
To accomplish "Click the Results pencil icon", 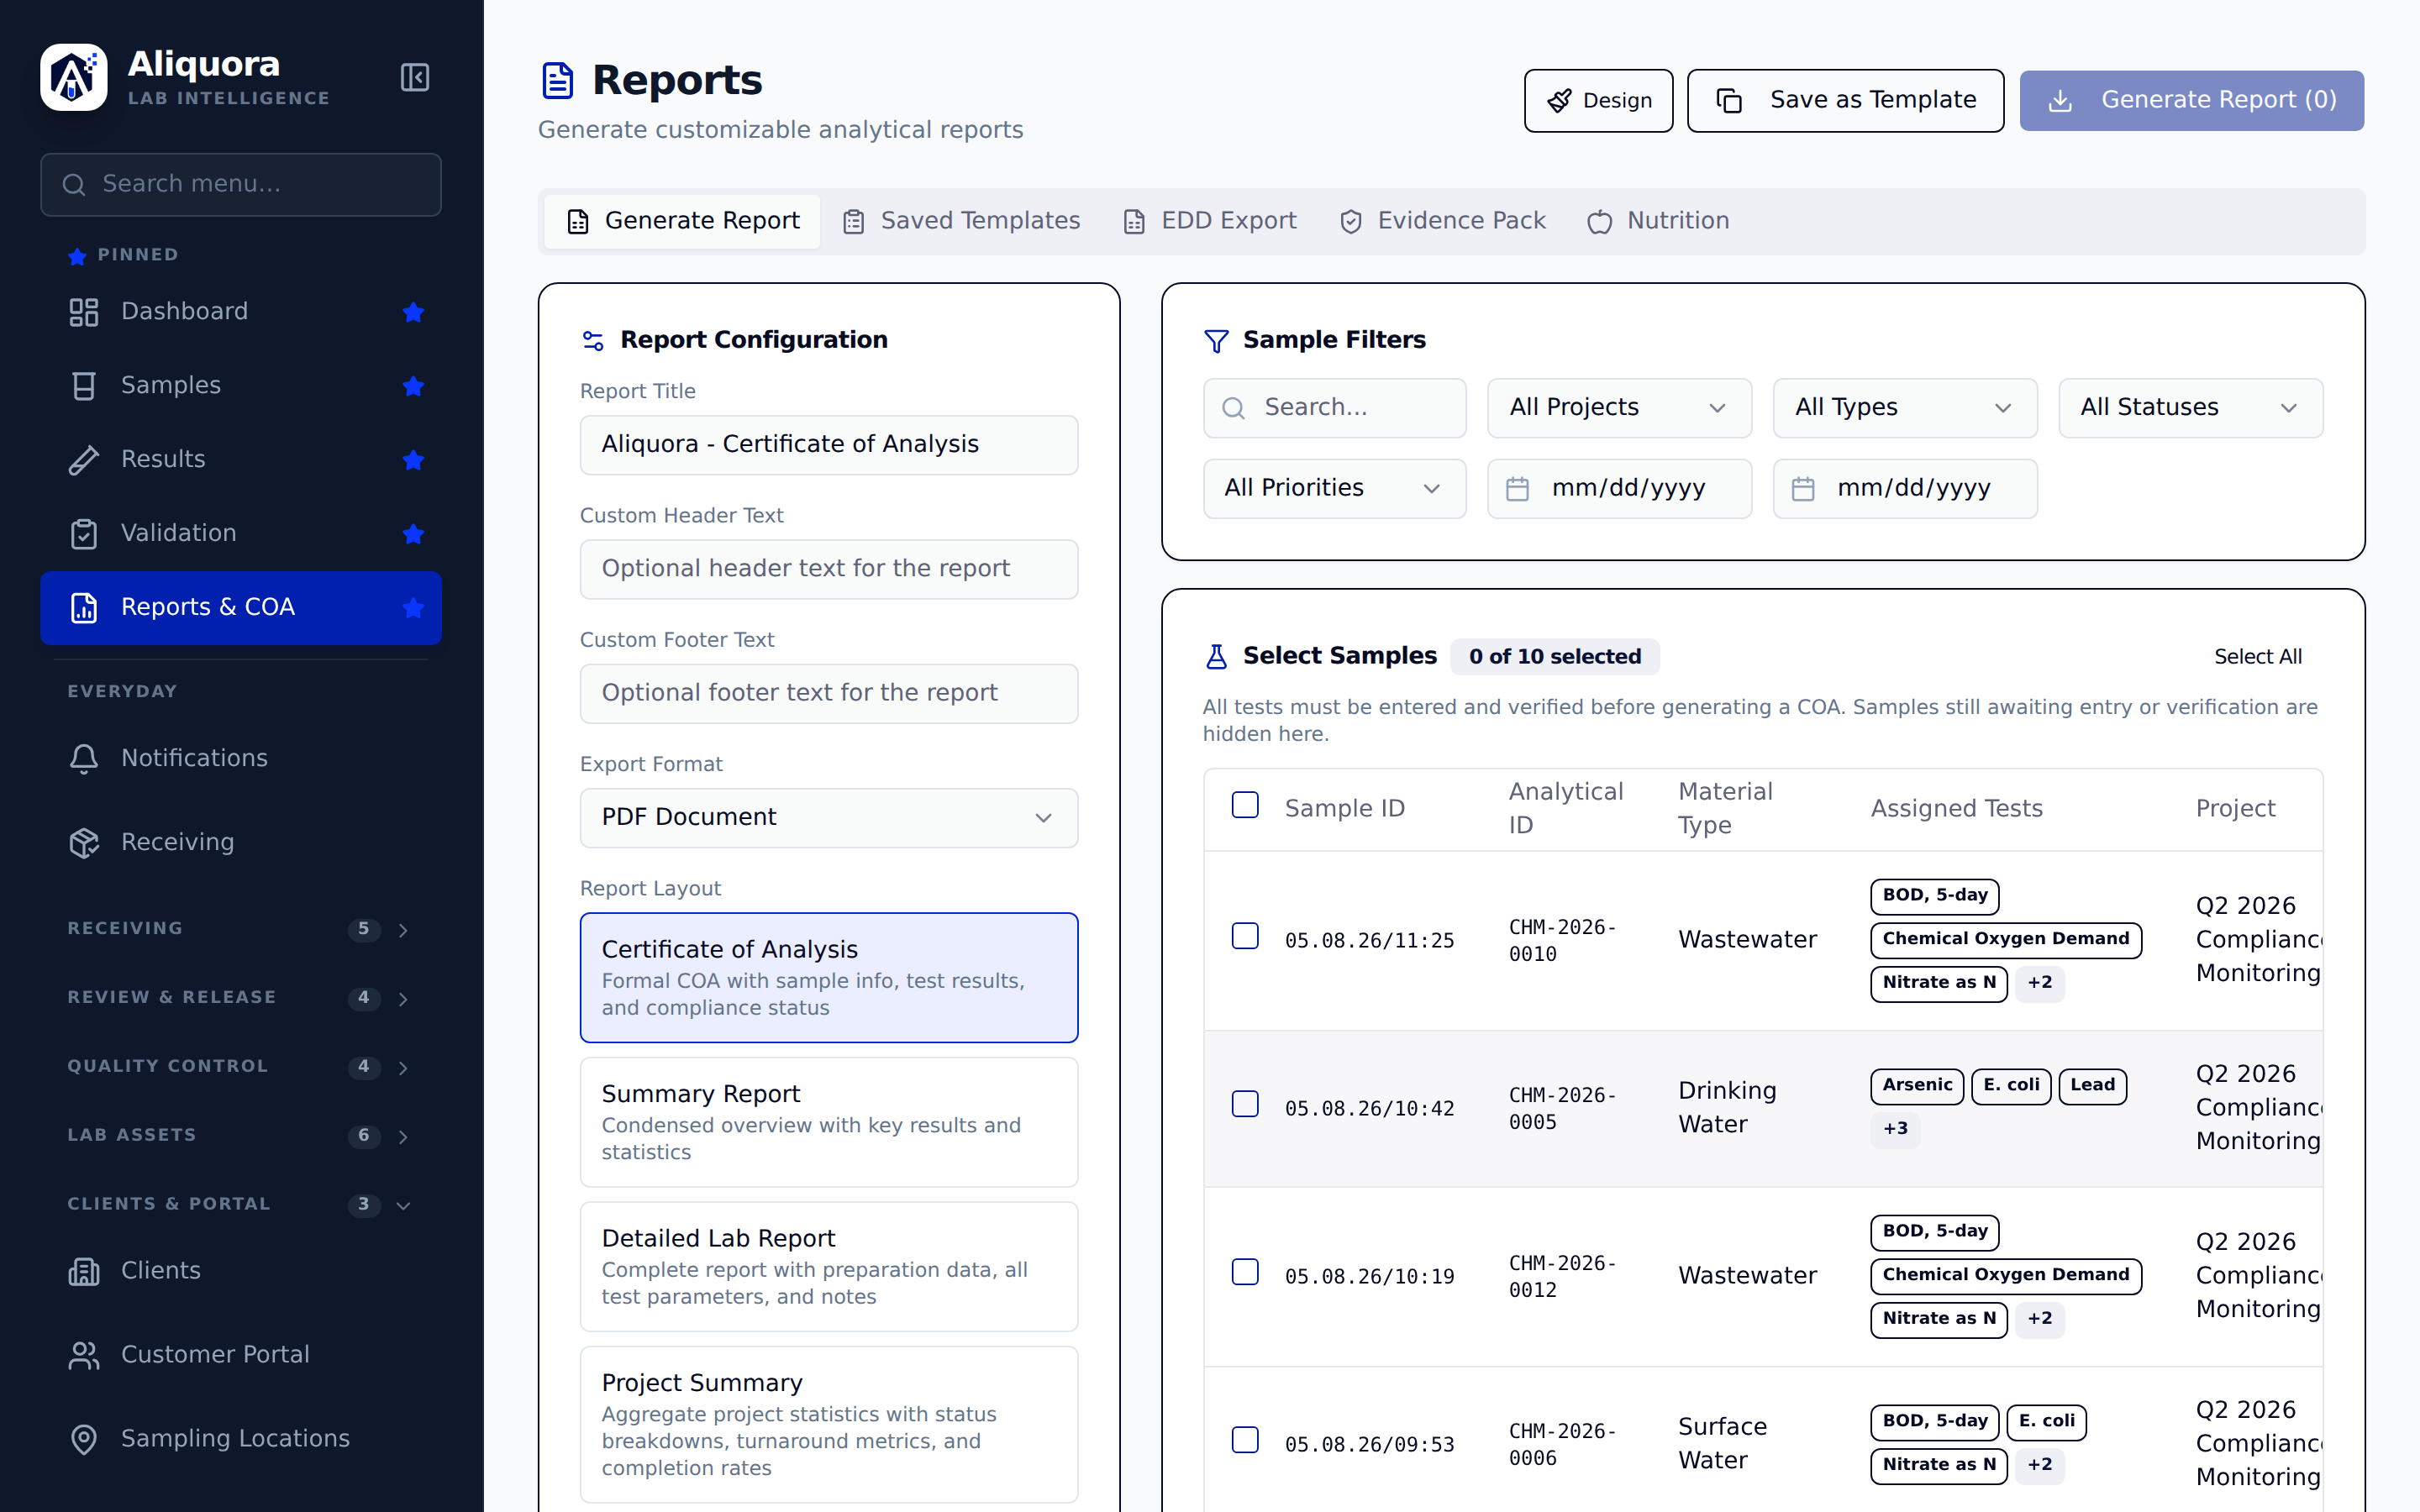I will (84, 460).
